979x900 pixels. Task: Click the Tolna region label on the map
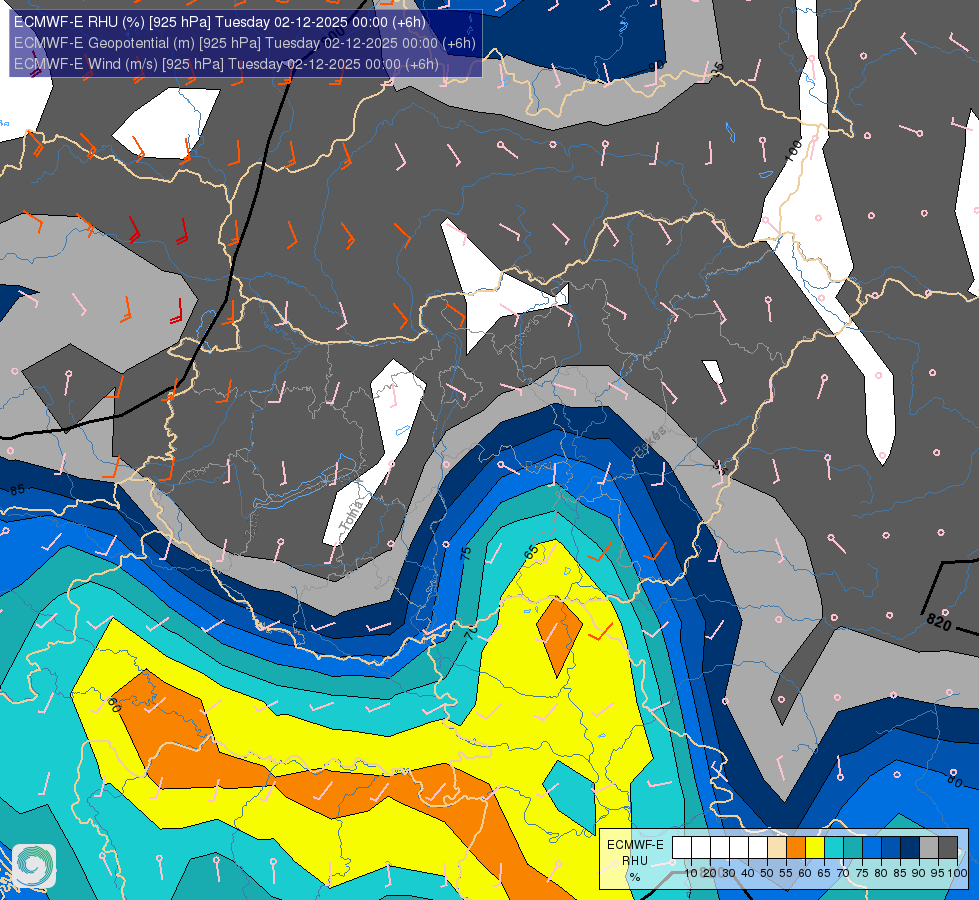pos(352,516)
